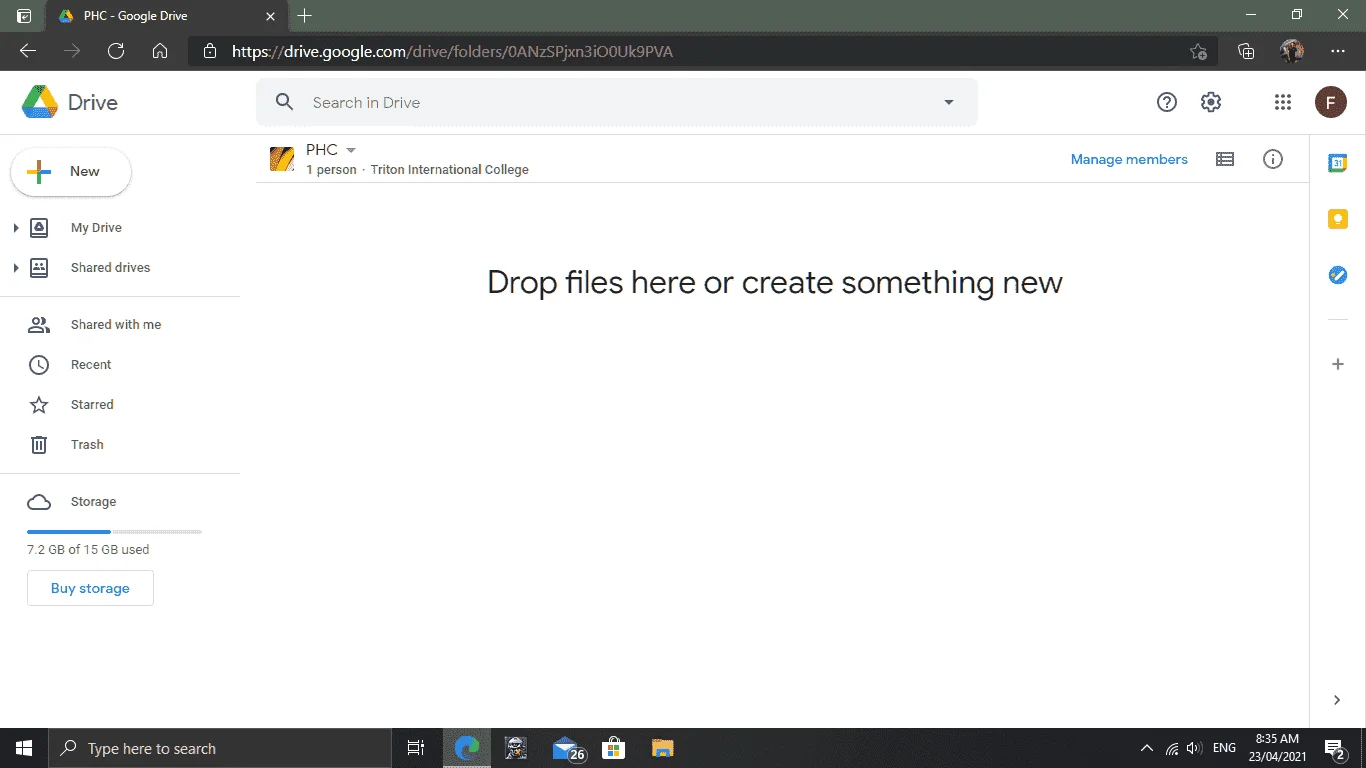Open the Google apps grid icon
1366x768 pixels.
click(x=1283, y=102)
